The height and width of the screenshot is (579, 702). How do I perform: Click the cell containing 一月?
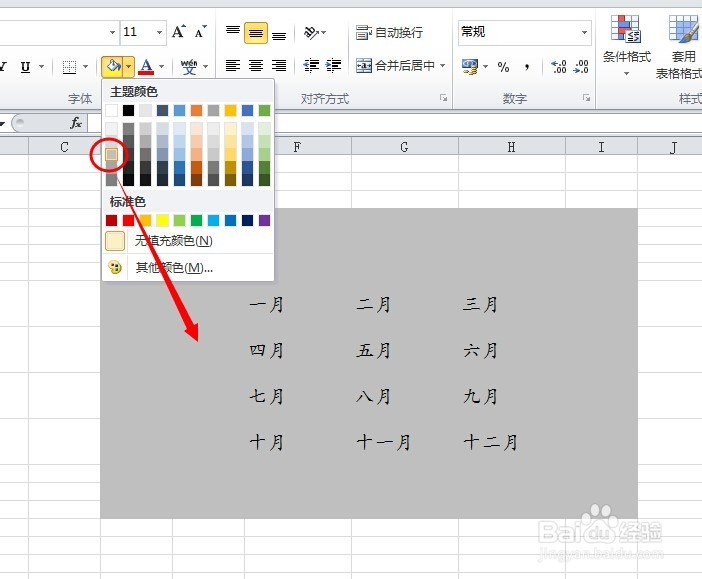click(298, 305)
